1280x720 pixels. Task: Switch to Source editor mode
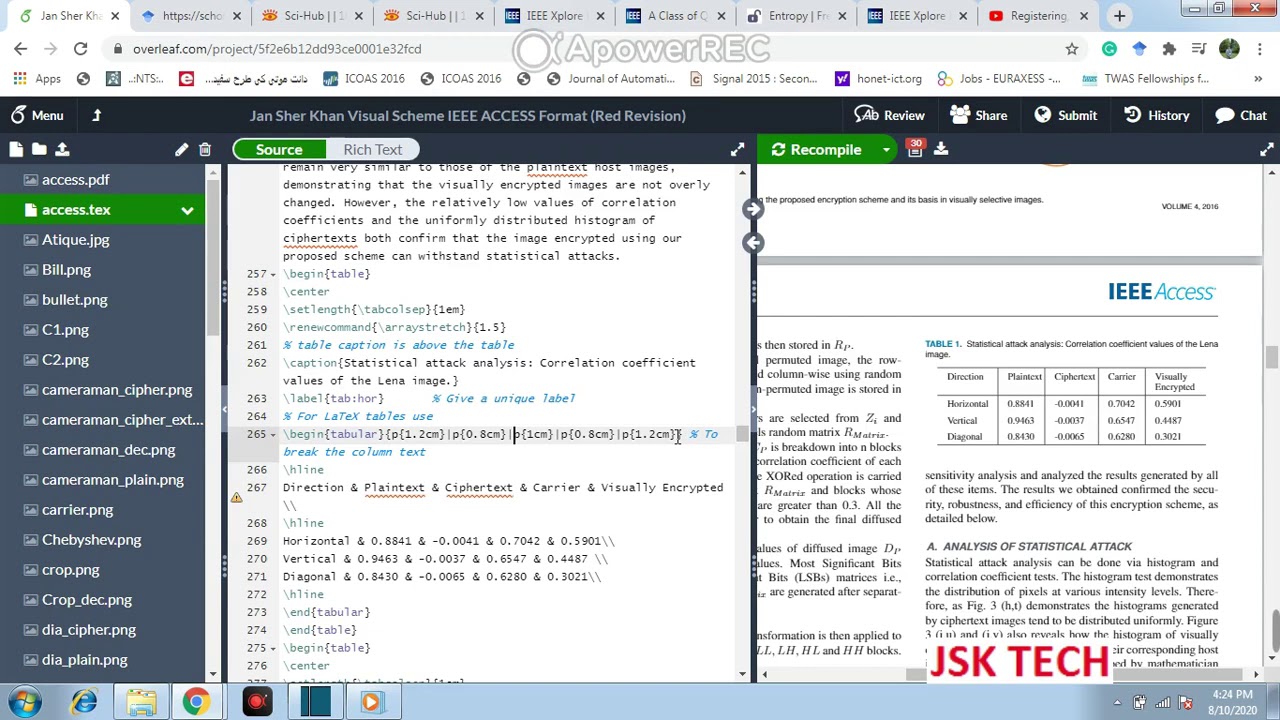click(x=279, y=149)
